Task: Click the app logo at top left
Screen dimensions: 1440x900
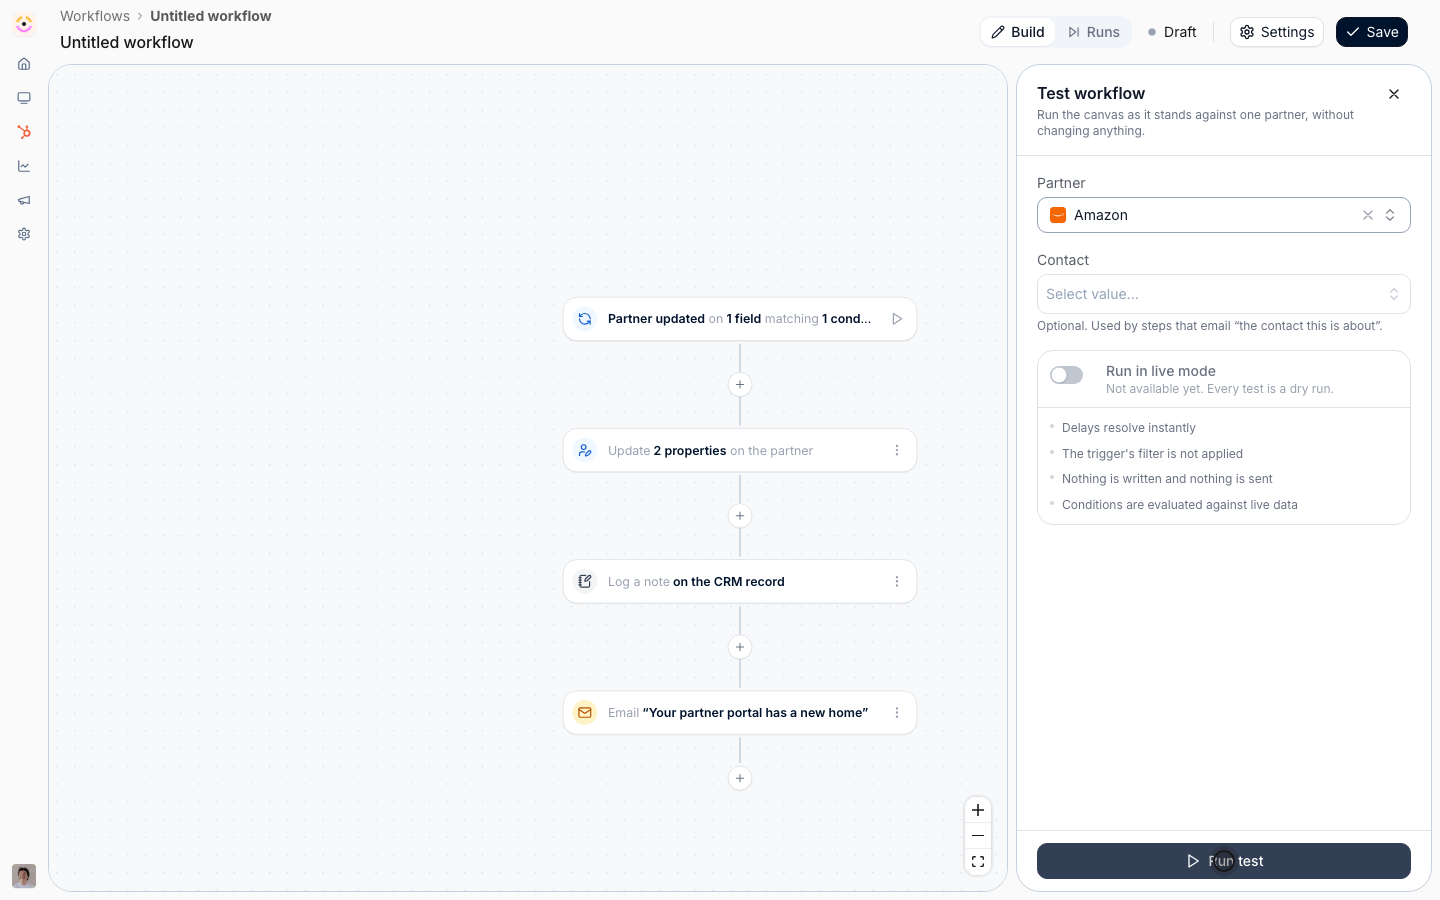Action: pyautogui.click(x=24, y=24)
